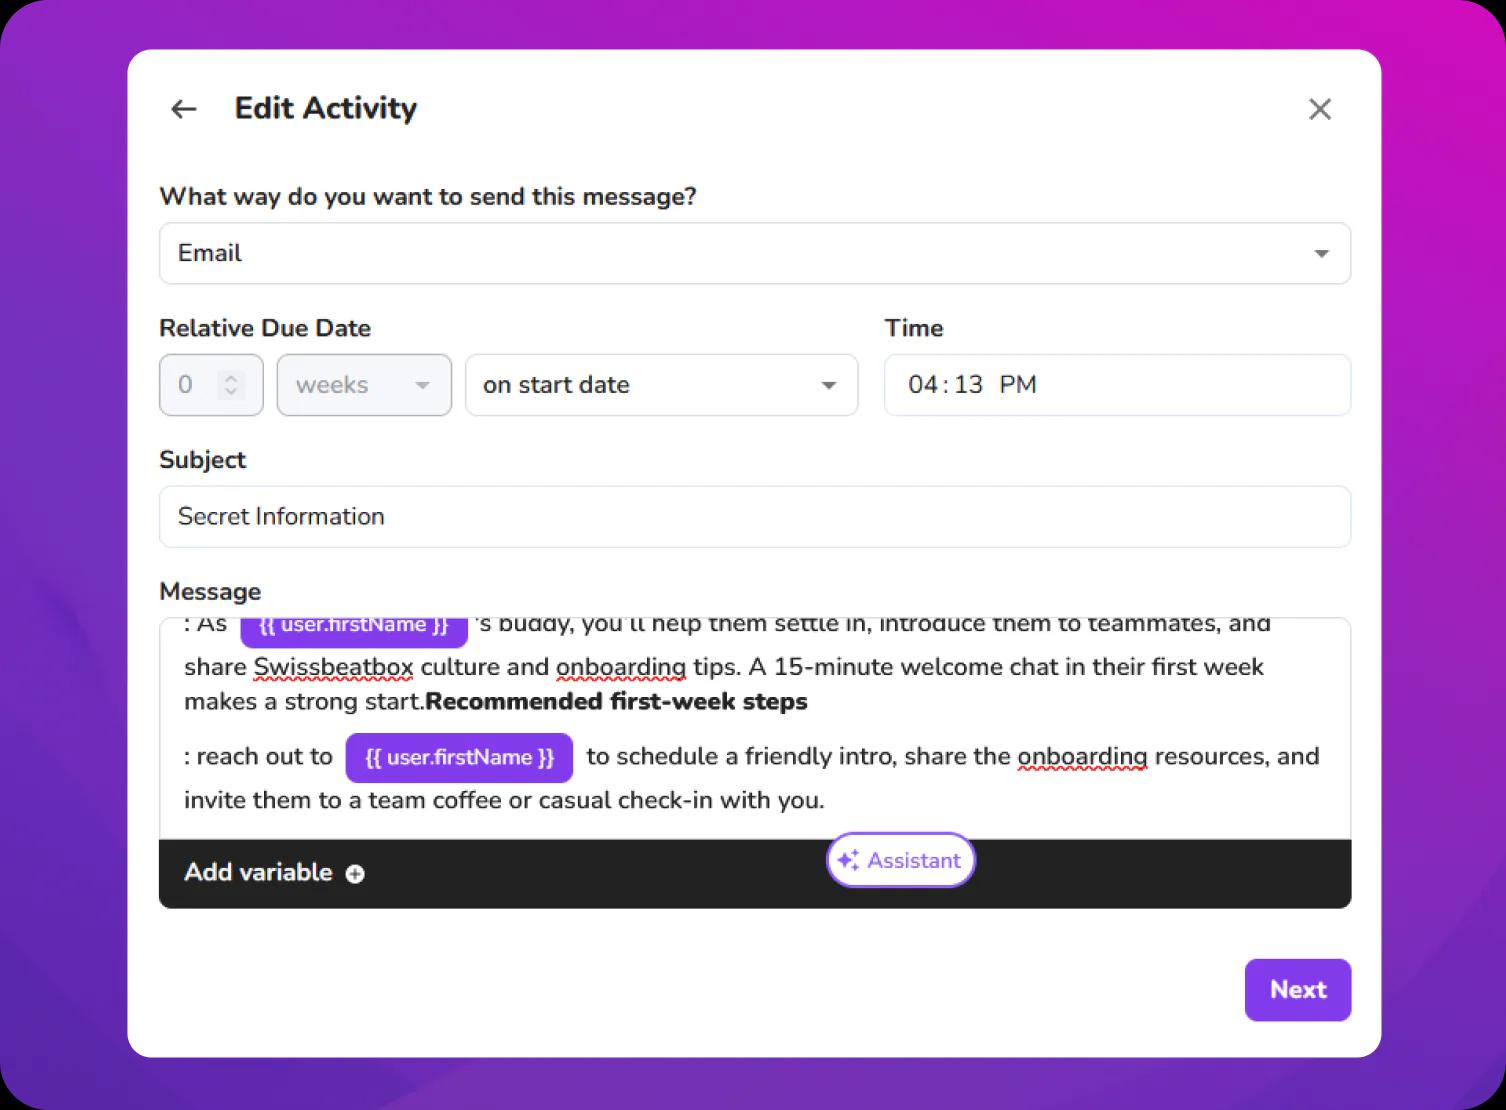Click the bold 'Recommended first-week steps' text
Image resolution: width=1506 pixels, height=1110 pixels.
(616, 702)
